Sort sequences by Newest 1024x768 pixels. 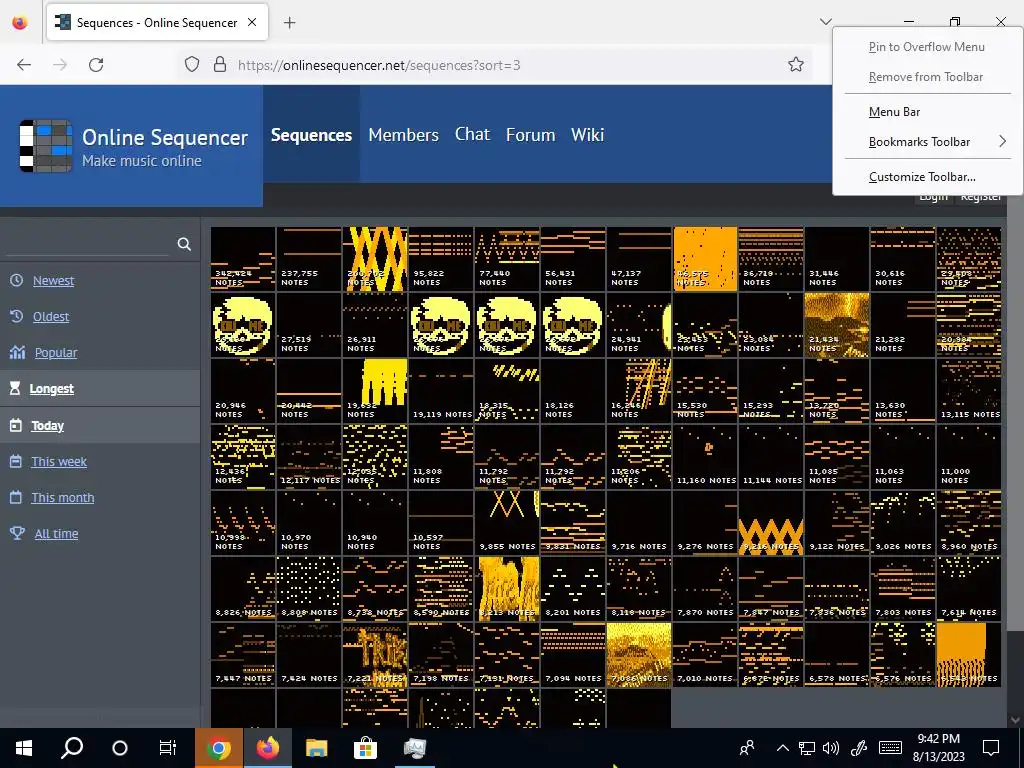pos(54,280)
